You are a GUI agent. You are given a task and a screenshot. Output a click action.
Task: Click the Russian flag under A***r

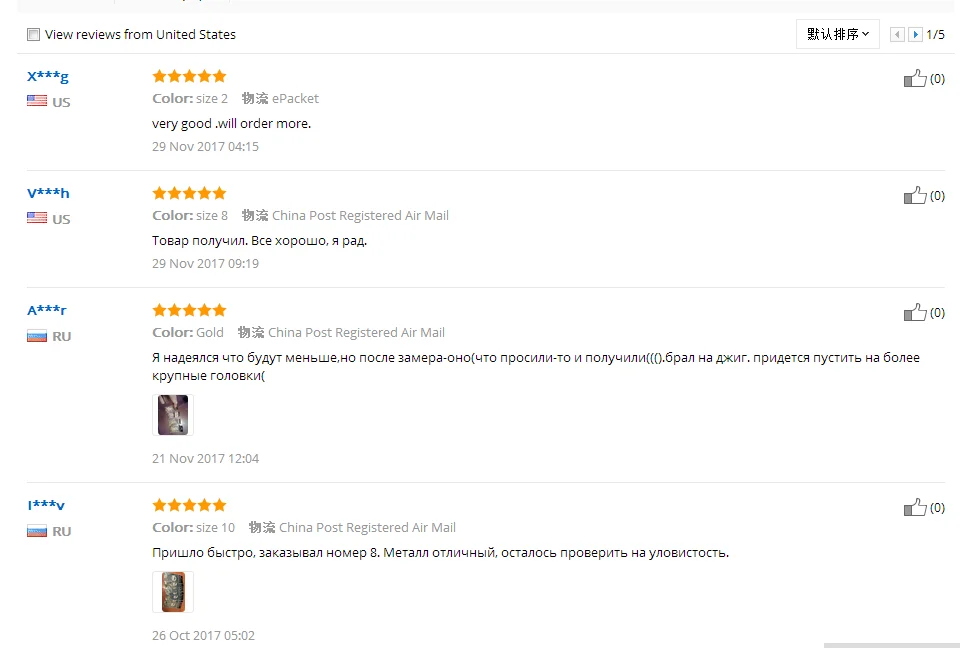tap(37, 336)
